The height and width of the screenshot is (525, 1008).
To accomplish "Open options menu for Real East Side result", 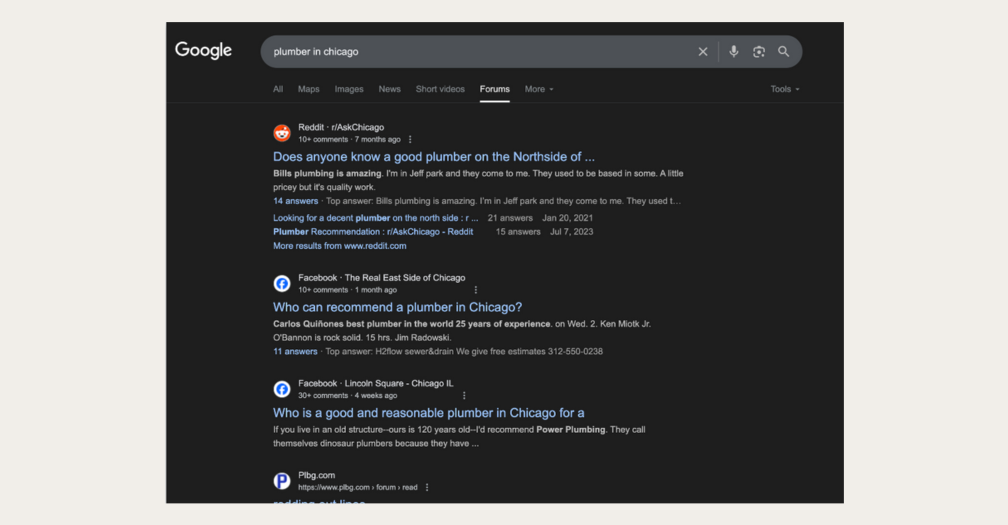I will [x=476, y=290].
